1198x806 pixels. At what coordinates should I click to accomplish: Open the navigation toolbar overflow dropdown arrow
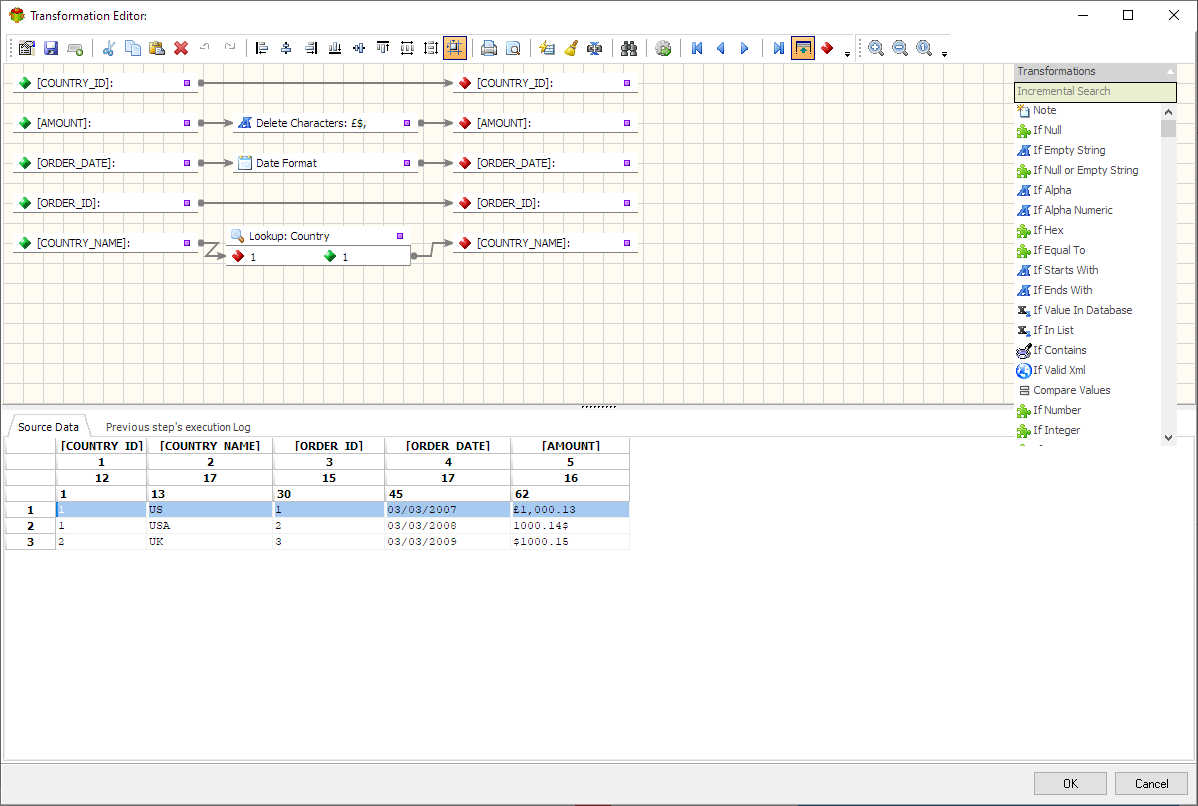(848, 54)
